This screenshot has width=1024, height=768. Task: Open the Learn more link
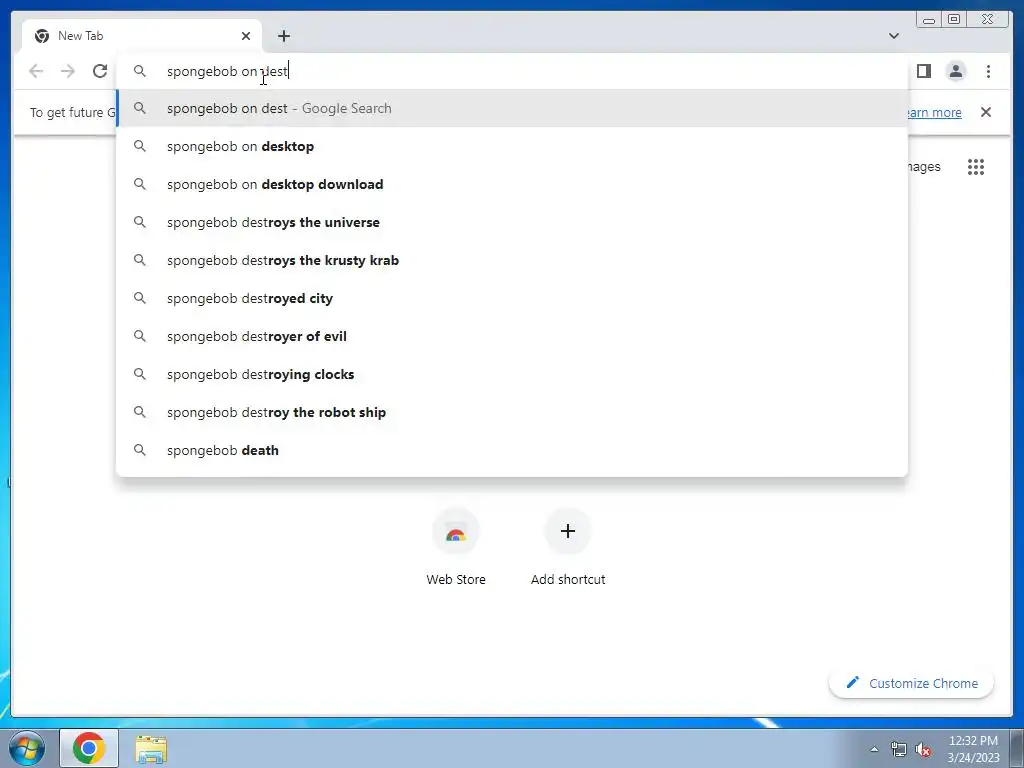[935, 112]
